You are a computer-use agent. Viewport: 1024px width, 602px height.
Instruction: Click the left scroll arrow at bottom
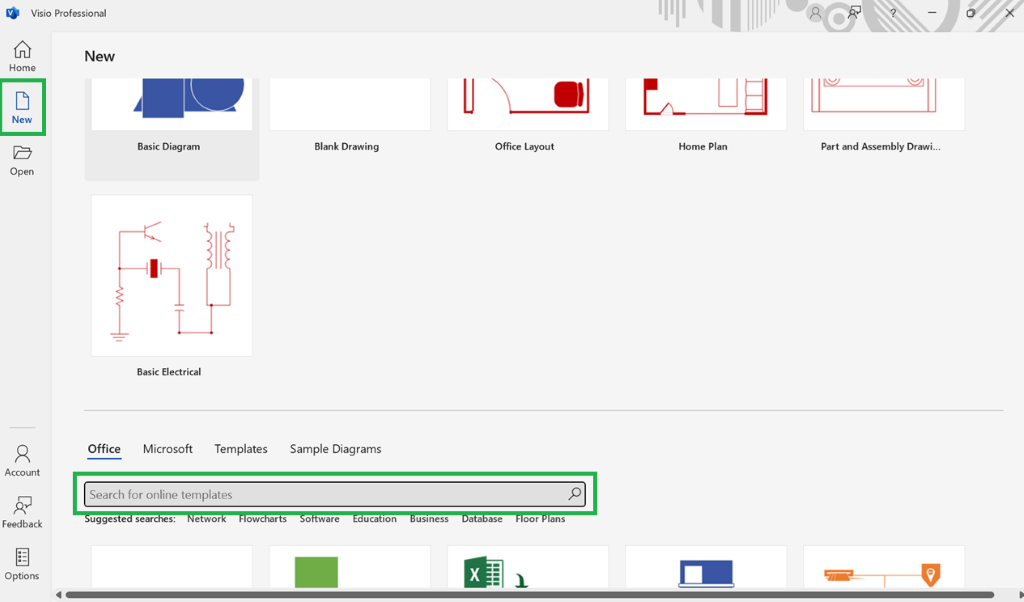[59, 595]
